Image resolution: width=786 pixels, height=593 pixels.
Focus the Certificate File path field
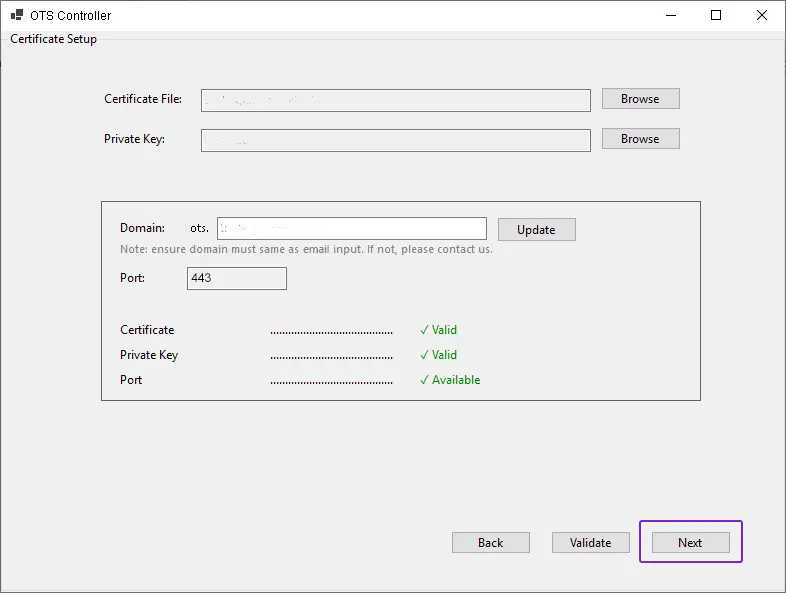pyautogui.click(x=395, y=100)
